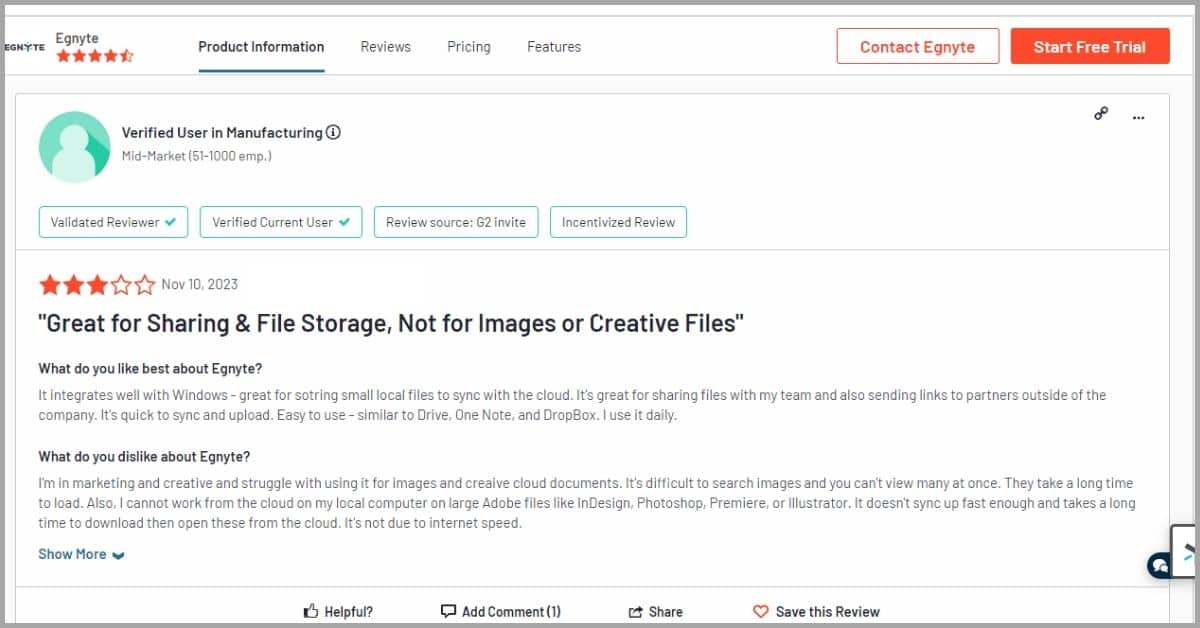
Task: Click the Contact Egnyte button
Action: click(917, 46)
